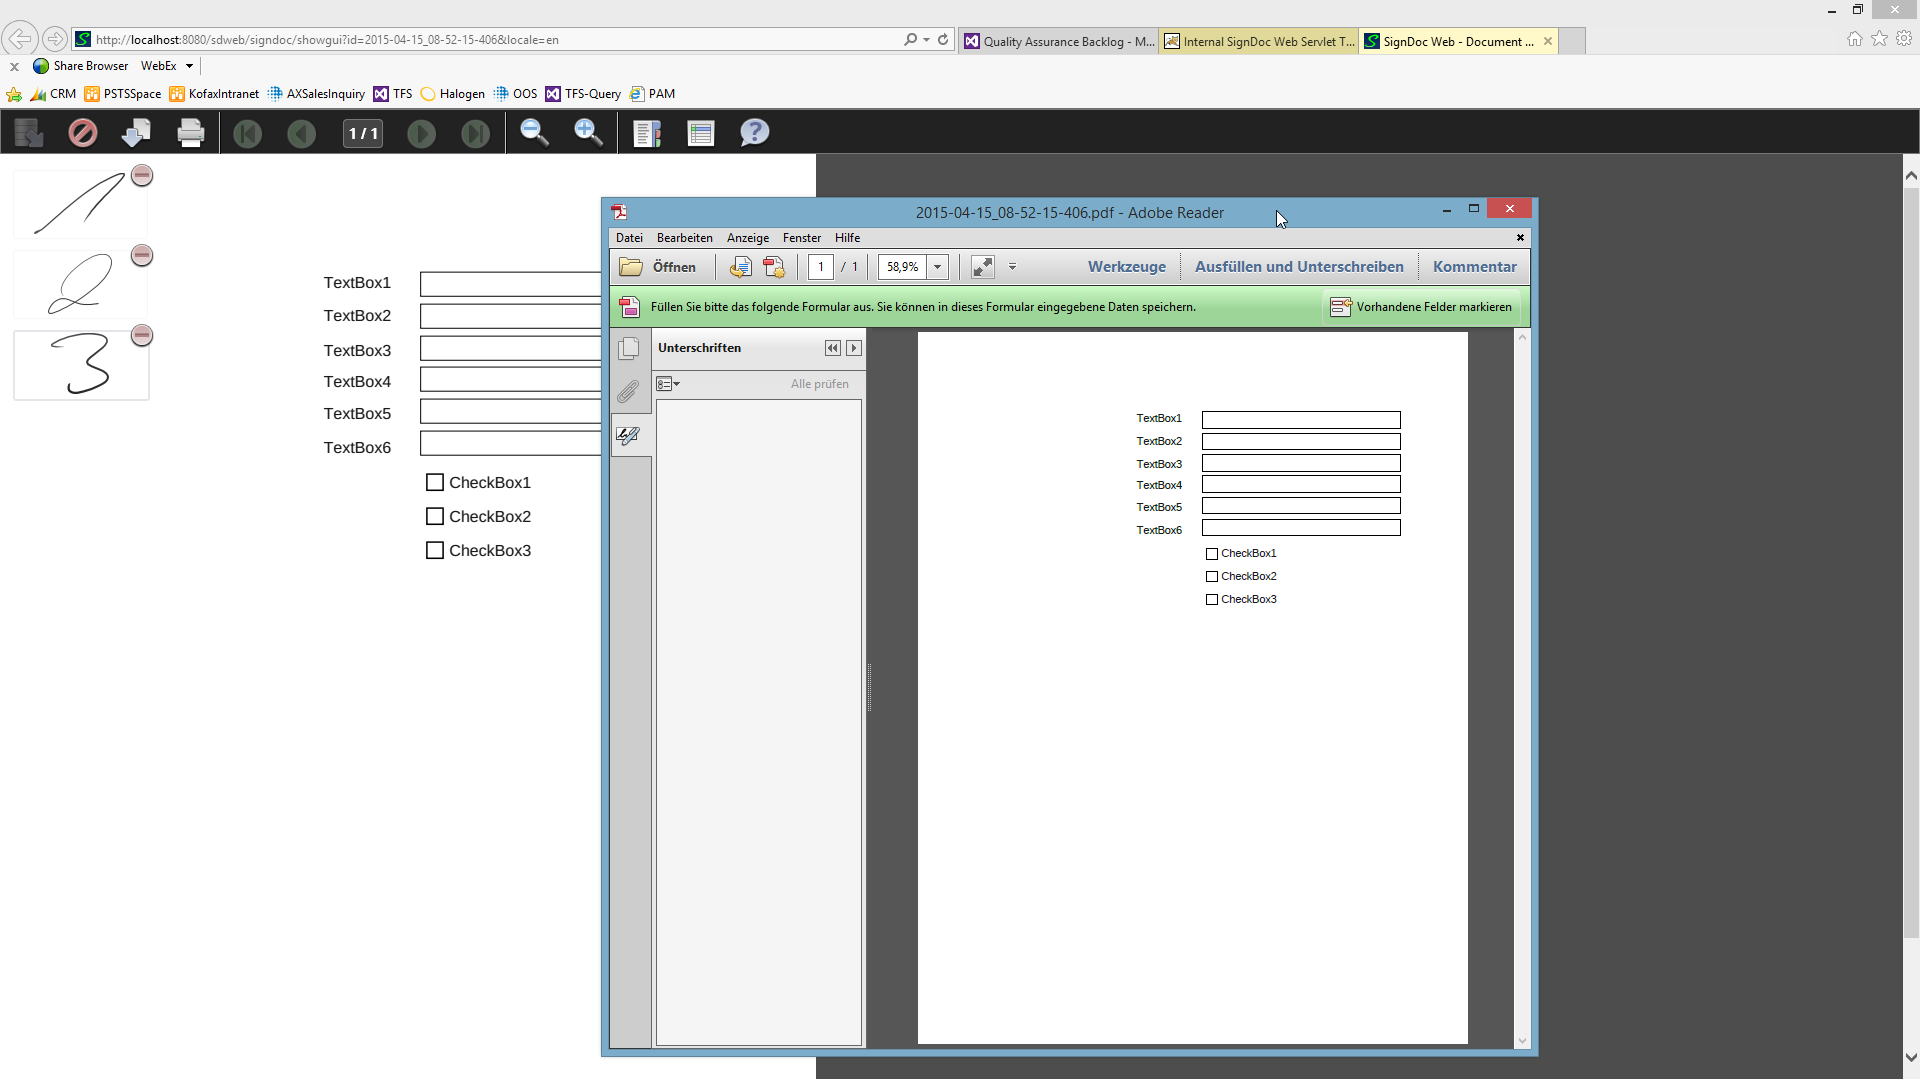This screenshot has height=1079, width=1920.
Task: Click the page number field in Adobe Reader
Action: pos(821,267)
